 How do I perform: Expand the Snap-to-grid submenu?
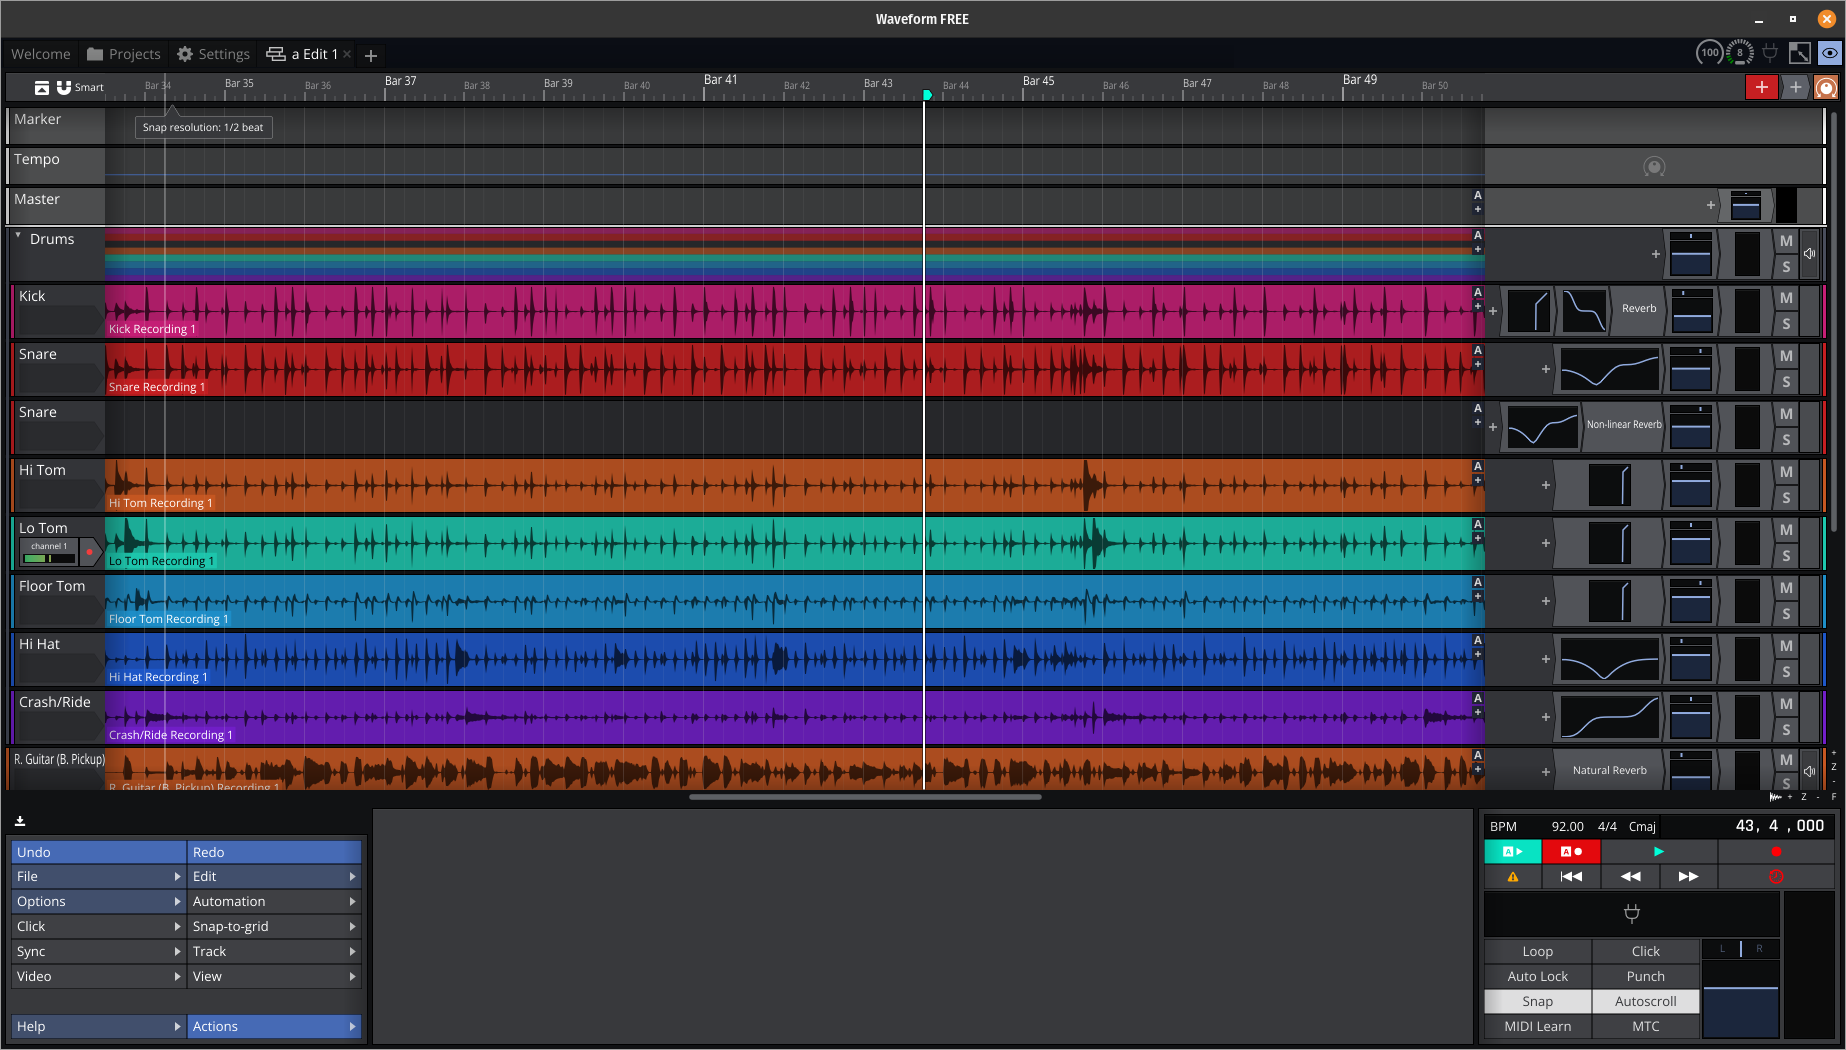(x=274, y=926)
